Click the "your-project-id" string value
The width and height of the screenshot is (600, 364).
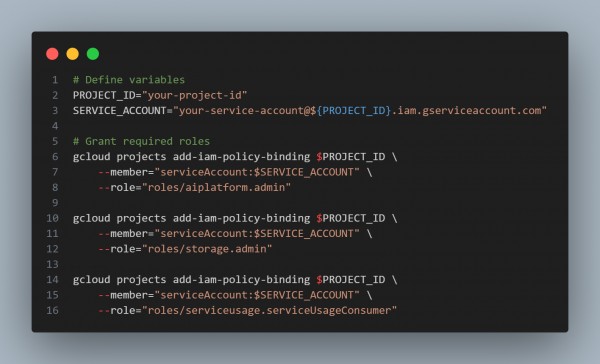click(x=195, y=95)
